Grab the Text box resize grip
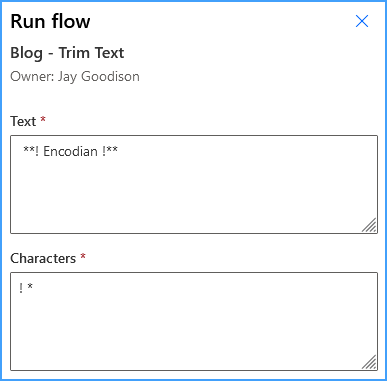 point(369,225)
